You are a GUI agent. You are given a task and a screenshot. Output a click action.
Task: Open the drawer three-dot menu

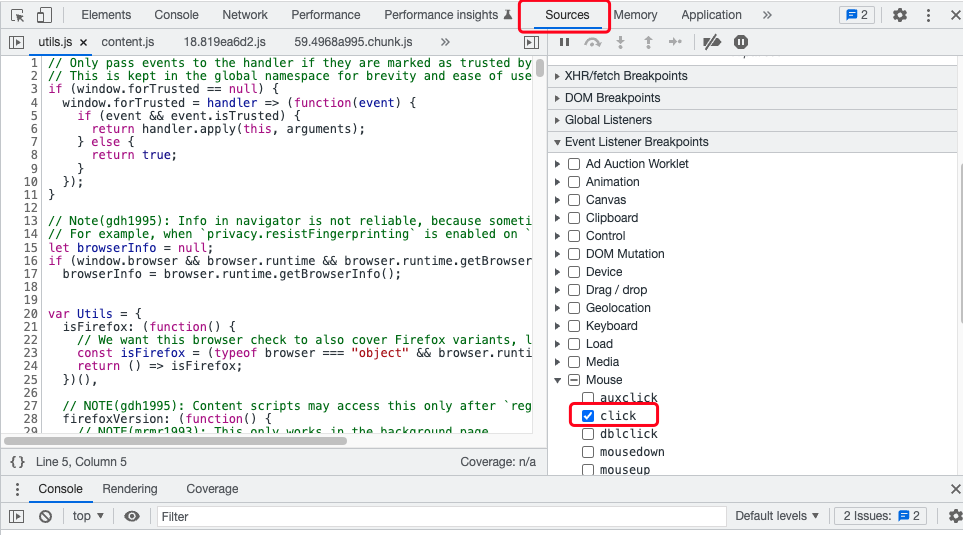(17, 489)
